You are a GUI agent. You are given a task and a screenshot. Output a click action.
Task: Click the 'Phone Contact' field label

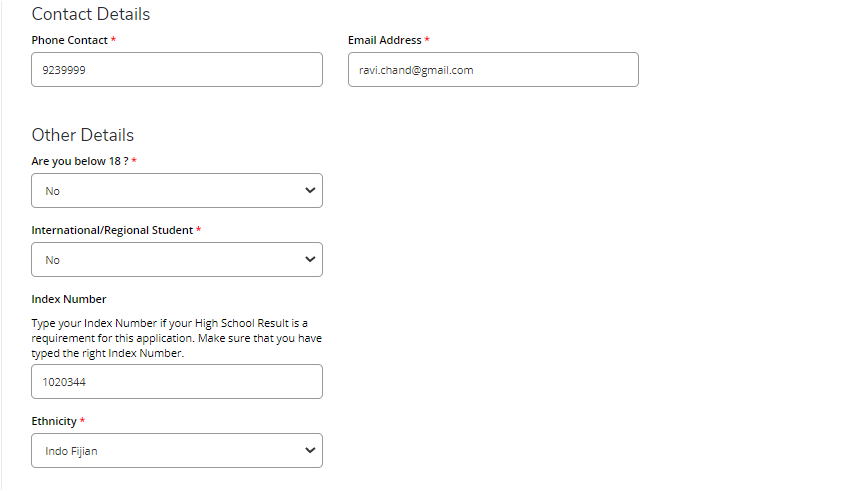tap(70, 40)
